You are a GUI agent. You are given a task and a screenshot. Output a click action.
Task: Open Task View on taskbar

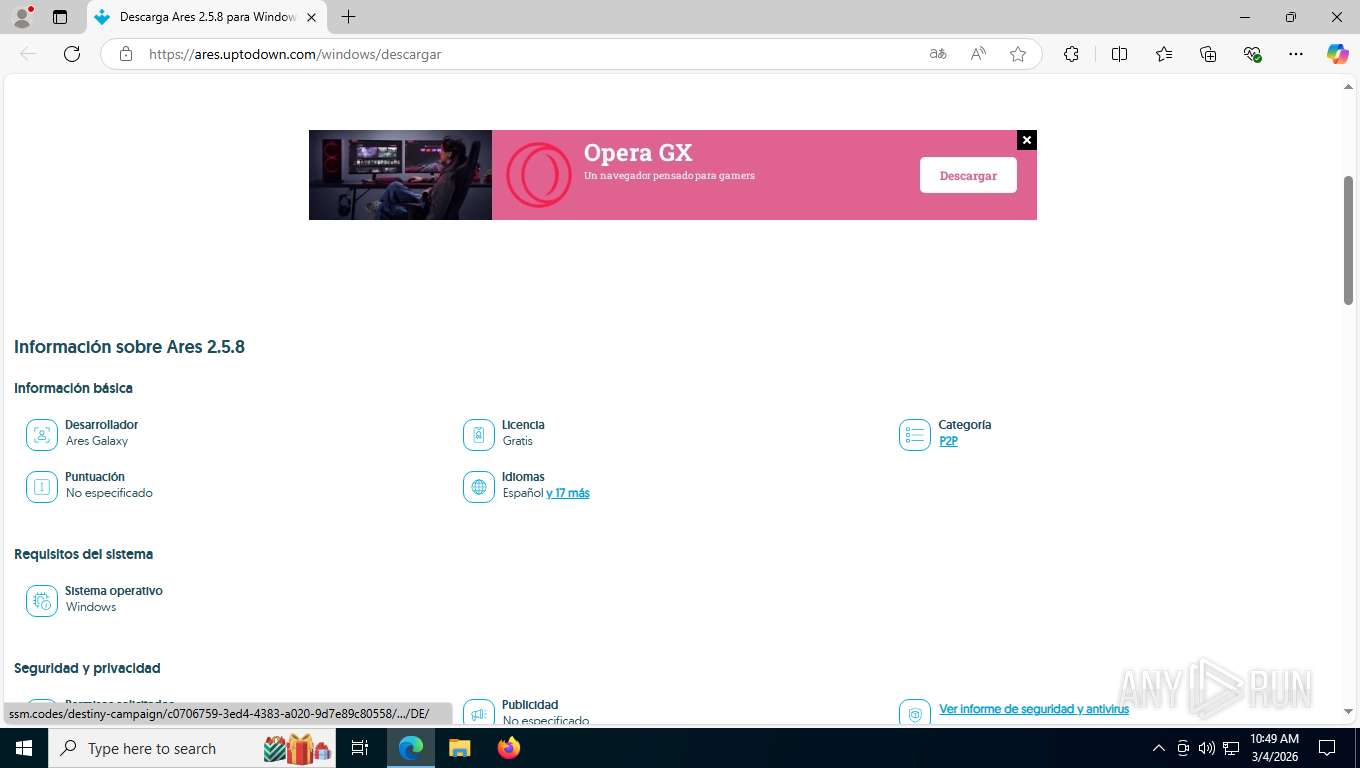tap(361, 748)
